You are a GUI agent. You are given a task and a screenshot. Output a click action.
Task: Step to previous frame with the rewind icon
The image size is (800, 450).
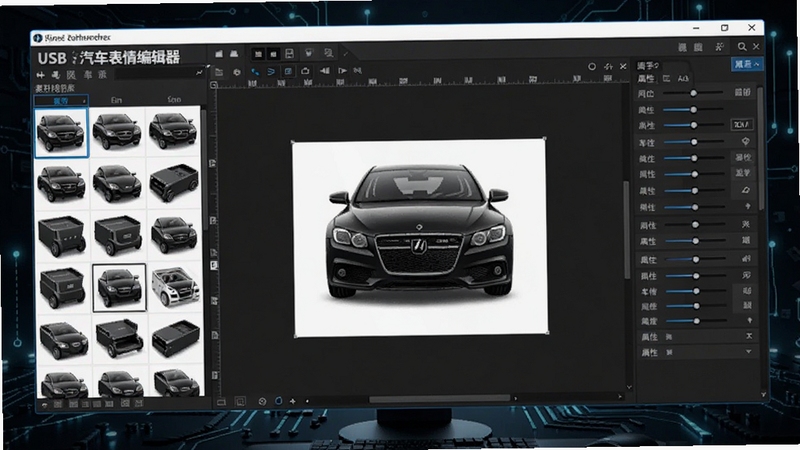coord(324,71)
